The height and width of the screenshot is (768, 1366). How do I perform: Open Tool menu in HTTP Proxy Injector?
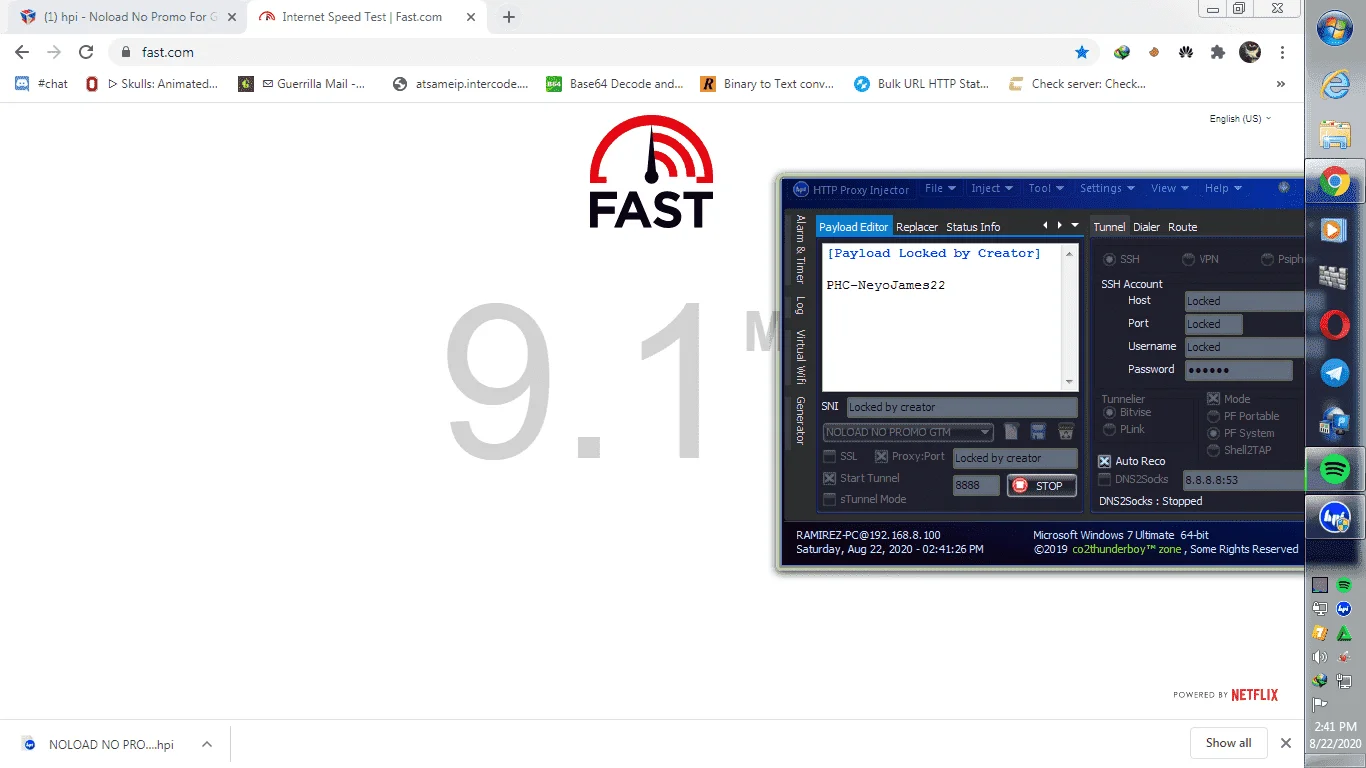[x=1046, y=188]
